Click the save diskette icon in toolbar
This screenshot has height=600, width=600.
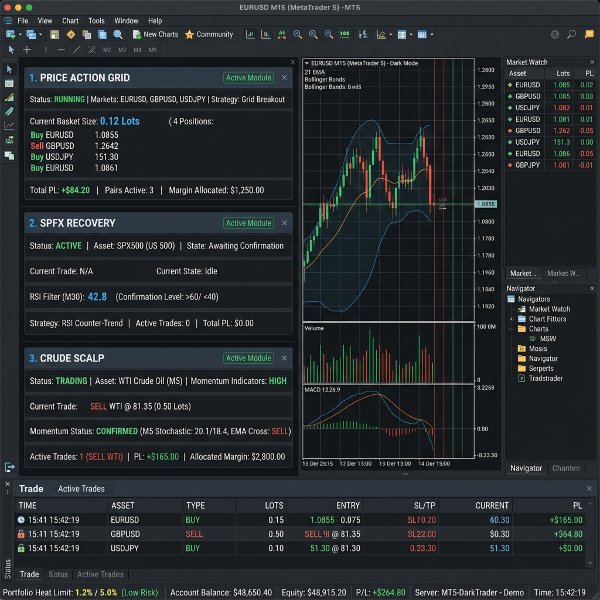(54, 34)
